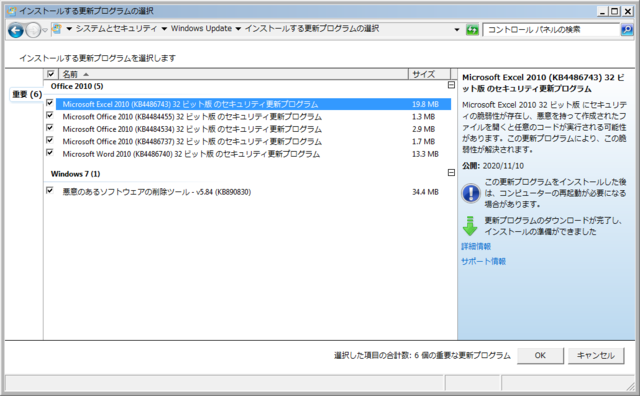Uncheck Office 2010 KB4484534 update
Viewport: 640px width, 396px height.
(50, 128)
